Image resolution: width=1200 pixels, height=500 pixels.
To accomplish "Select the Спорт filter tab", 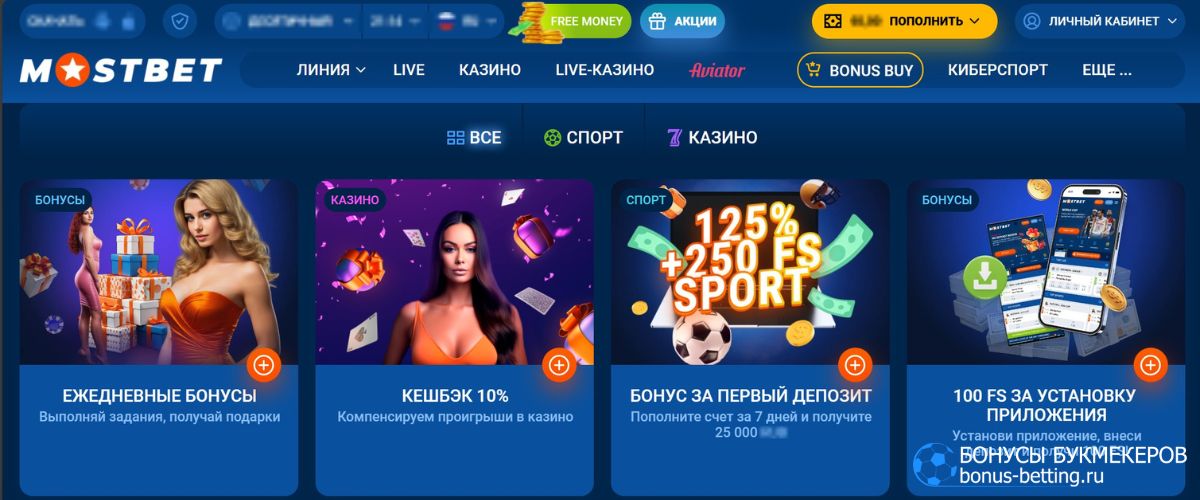I will (x=583, y=138).
